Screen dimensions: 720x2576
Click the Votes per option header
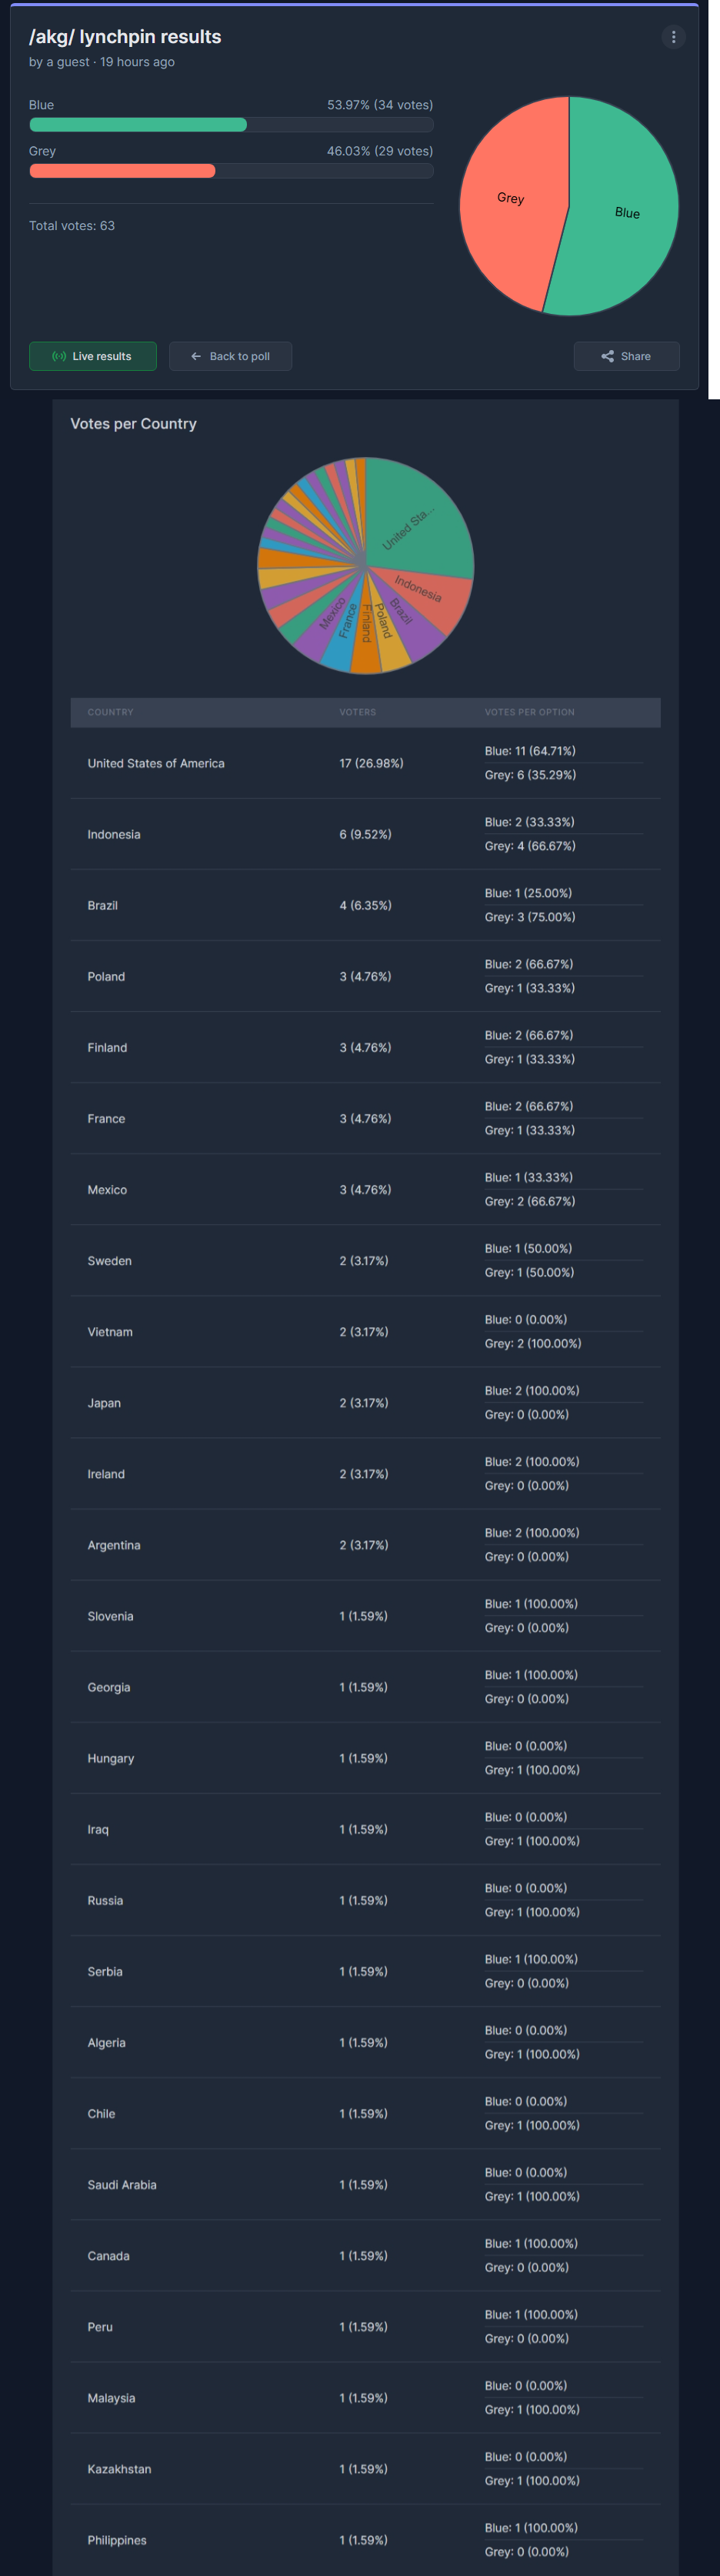(x=529, y=712)
